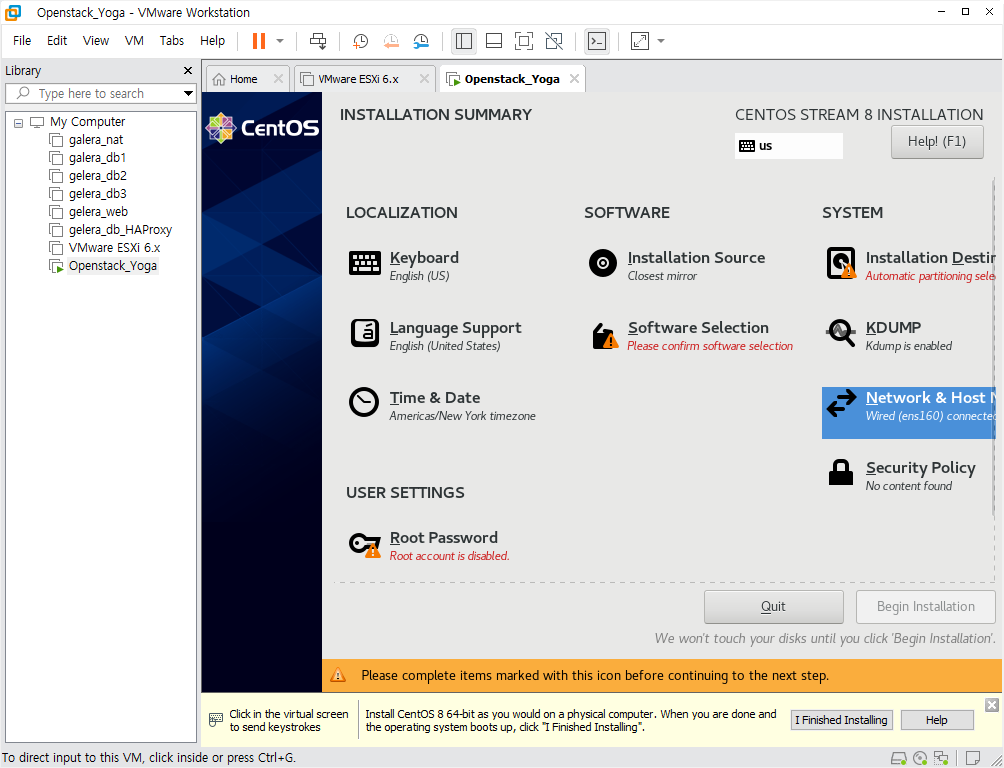The width and height of the screenshot is (1004, 768).
Task: Select galera_db1 in the library
Action: click(x=97, y=158)
